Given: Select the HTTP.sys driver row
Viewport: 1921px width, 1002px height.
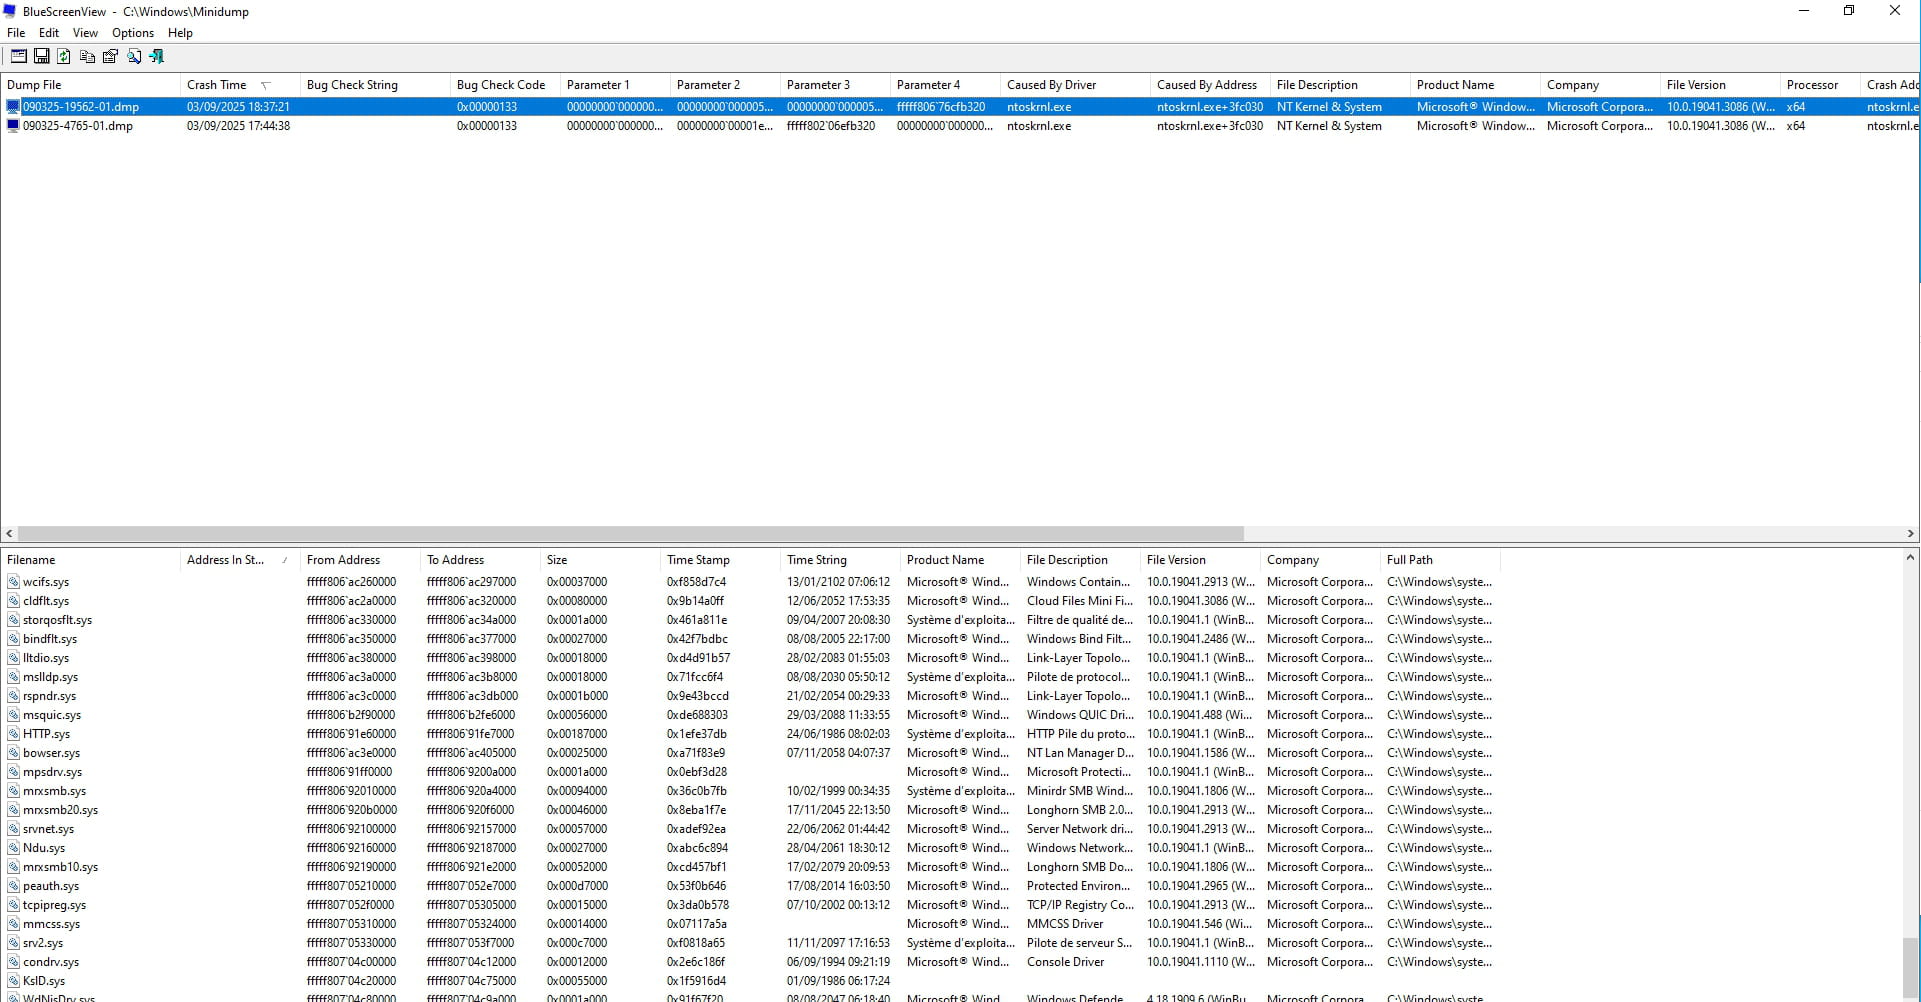Looking at the screenshot, I should pyautogui.click(x=46, y=734).
